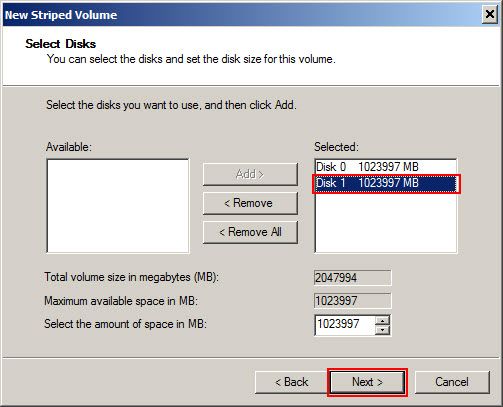
Task: Click the space amount input field
Action: pos(345,325)
